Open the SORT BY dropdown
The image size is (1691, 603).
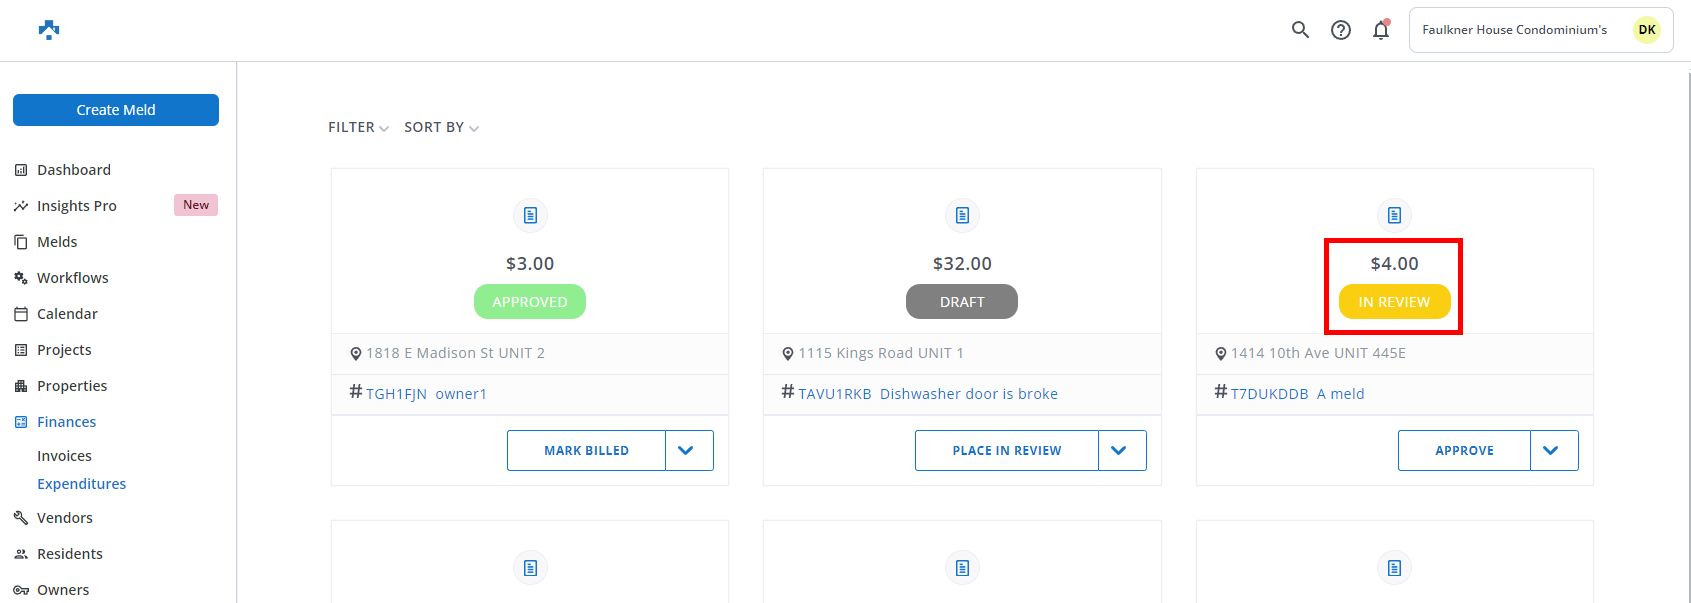click(x=441, y=127)
